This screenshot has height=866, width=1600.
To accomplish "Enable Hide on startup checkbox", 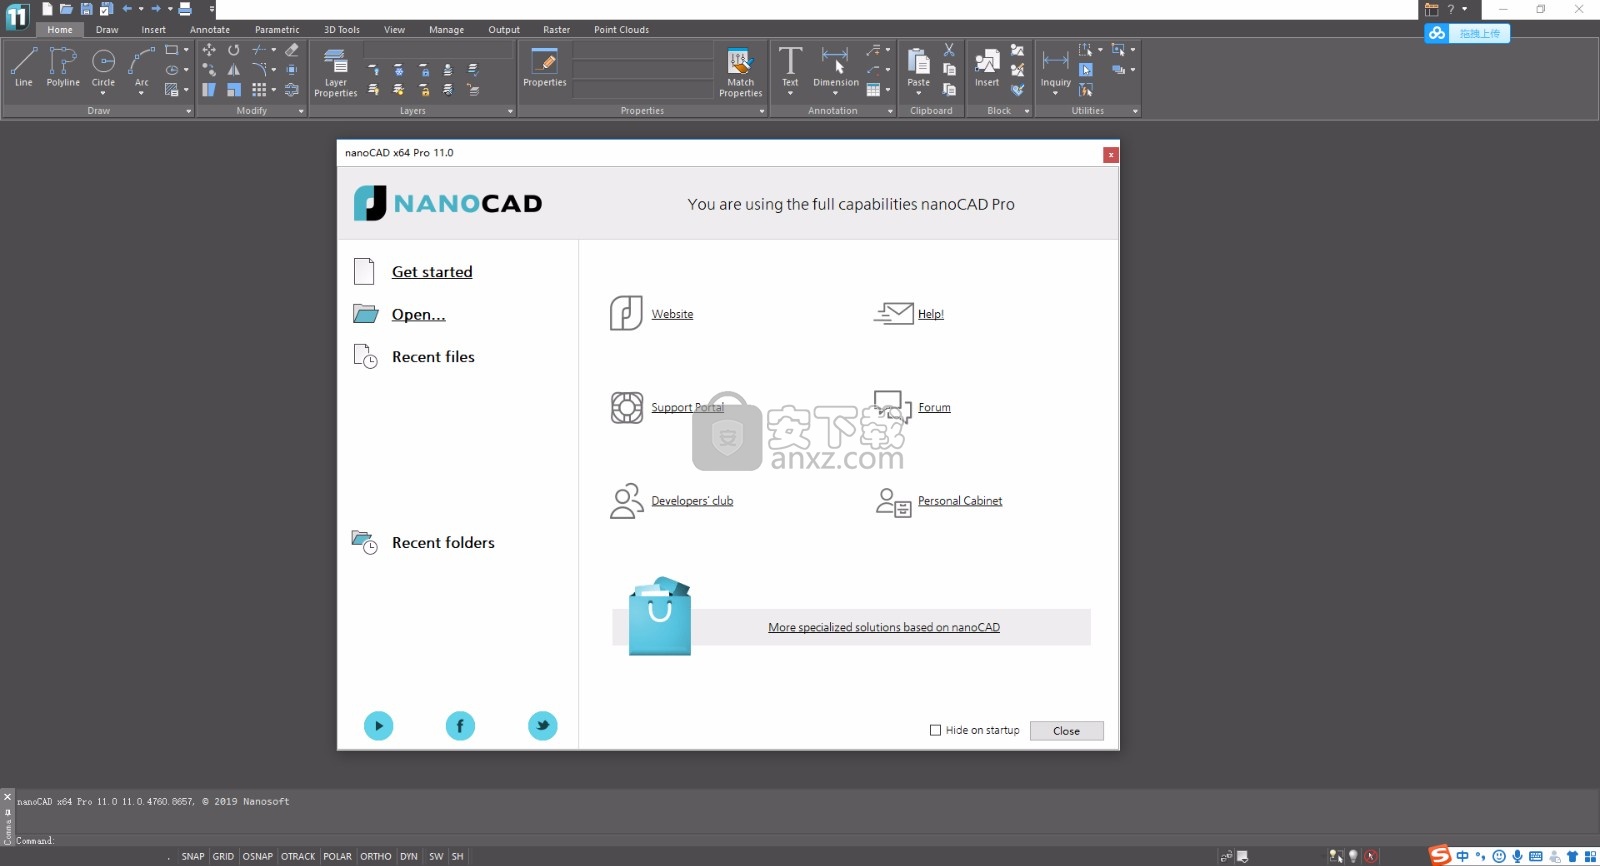I will (x=936, y=730).
